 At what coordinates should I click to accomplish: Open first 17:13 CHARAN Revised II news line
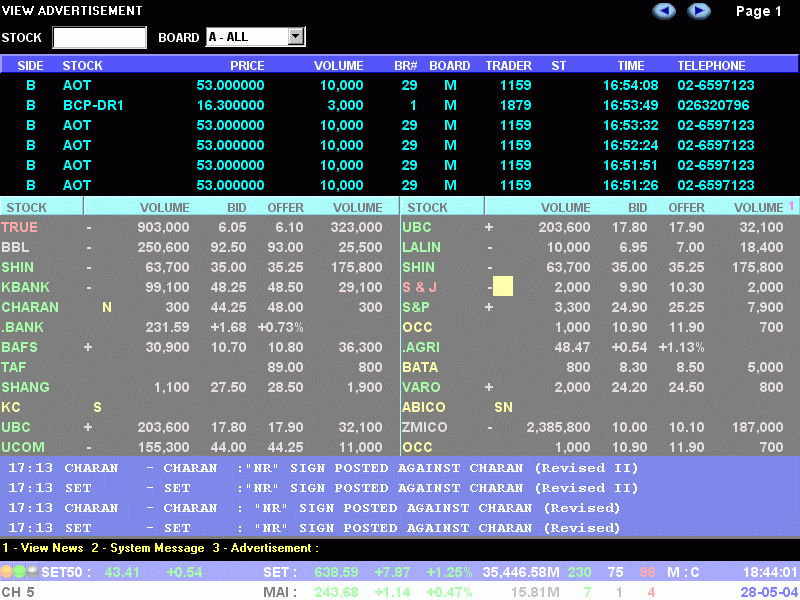[x=323, y=468]
